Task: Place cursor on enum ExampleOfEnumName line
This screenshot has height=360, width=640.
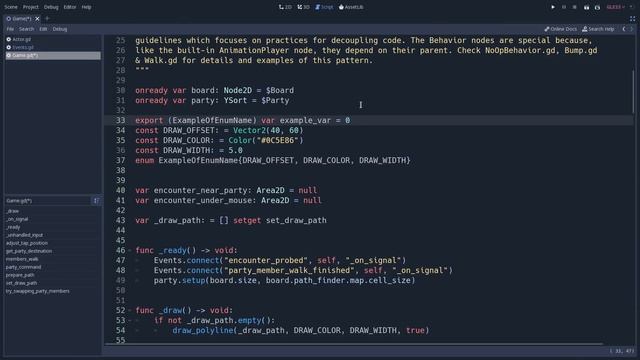Action: (273, 160)
